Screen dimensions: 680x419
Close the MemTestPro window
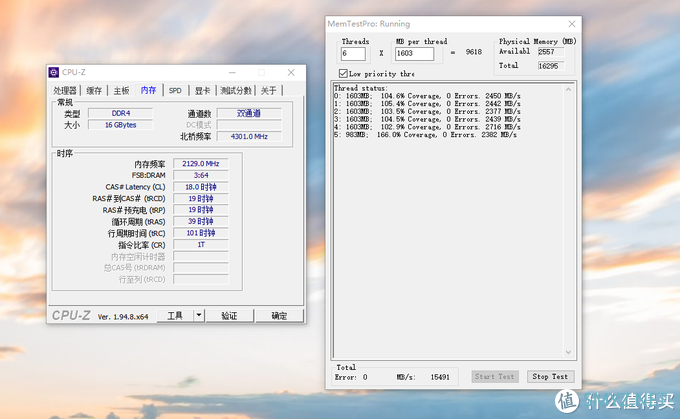coord(572,24)
